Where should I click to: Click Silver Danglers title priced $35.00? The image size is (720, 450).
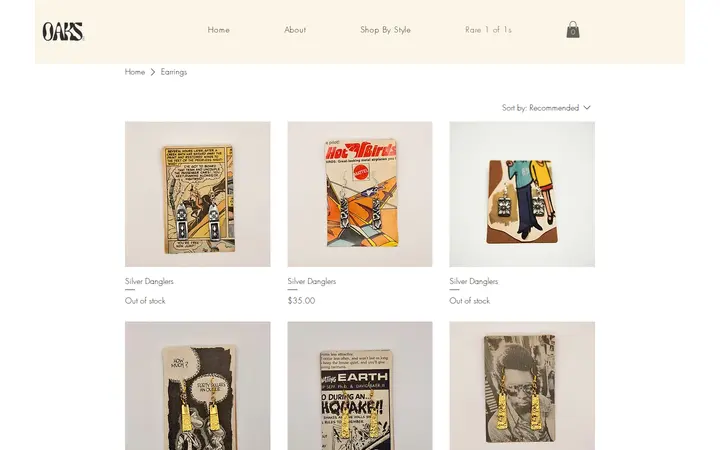point(312,281)
